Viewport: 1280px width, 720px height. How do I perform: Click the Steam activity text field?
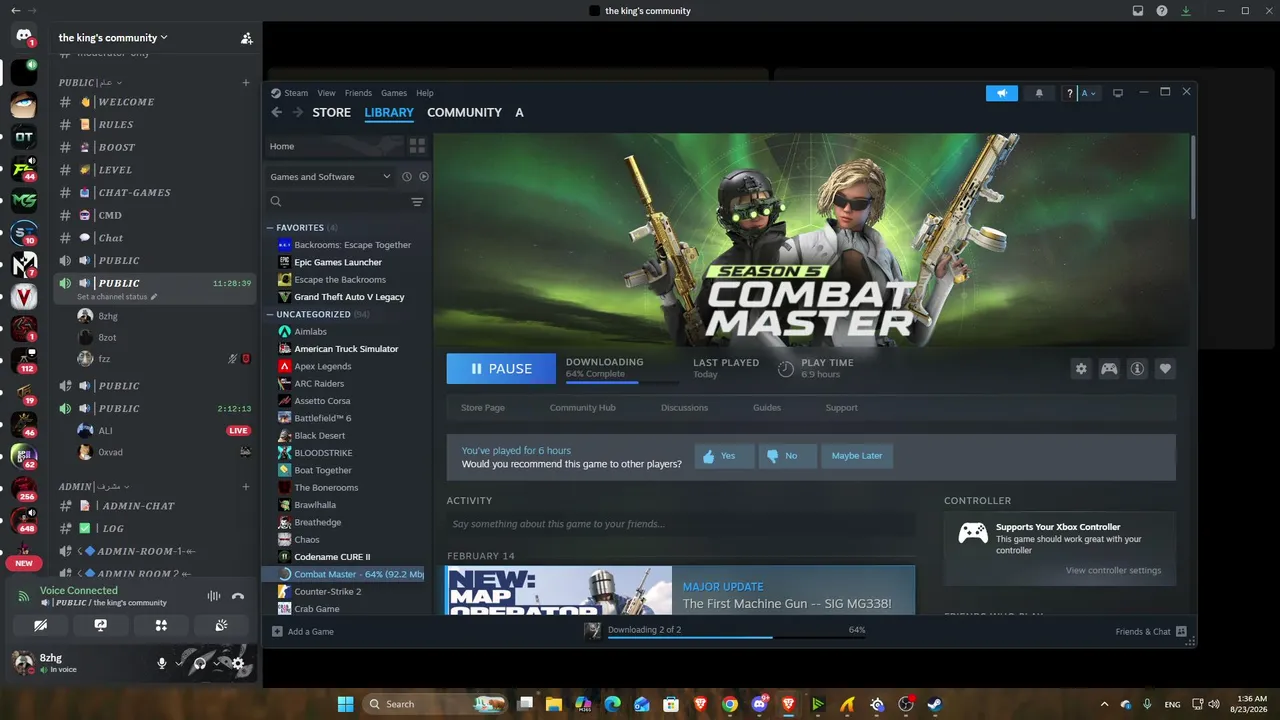680,524
